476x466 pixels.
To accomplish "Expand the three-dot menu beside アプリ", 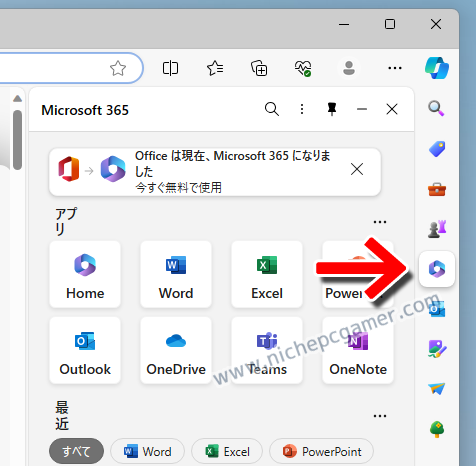I will click(x=380, y=222).
